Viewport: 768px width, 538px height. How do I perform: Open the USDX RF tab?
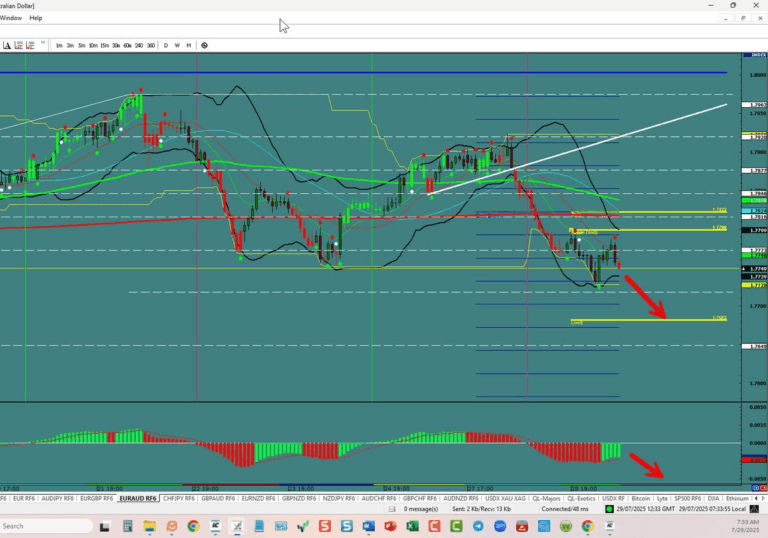click(x=613, y=498)
